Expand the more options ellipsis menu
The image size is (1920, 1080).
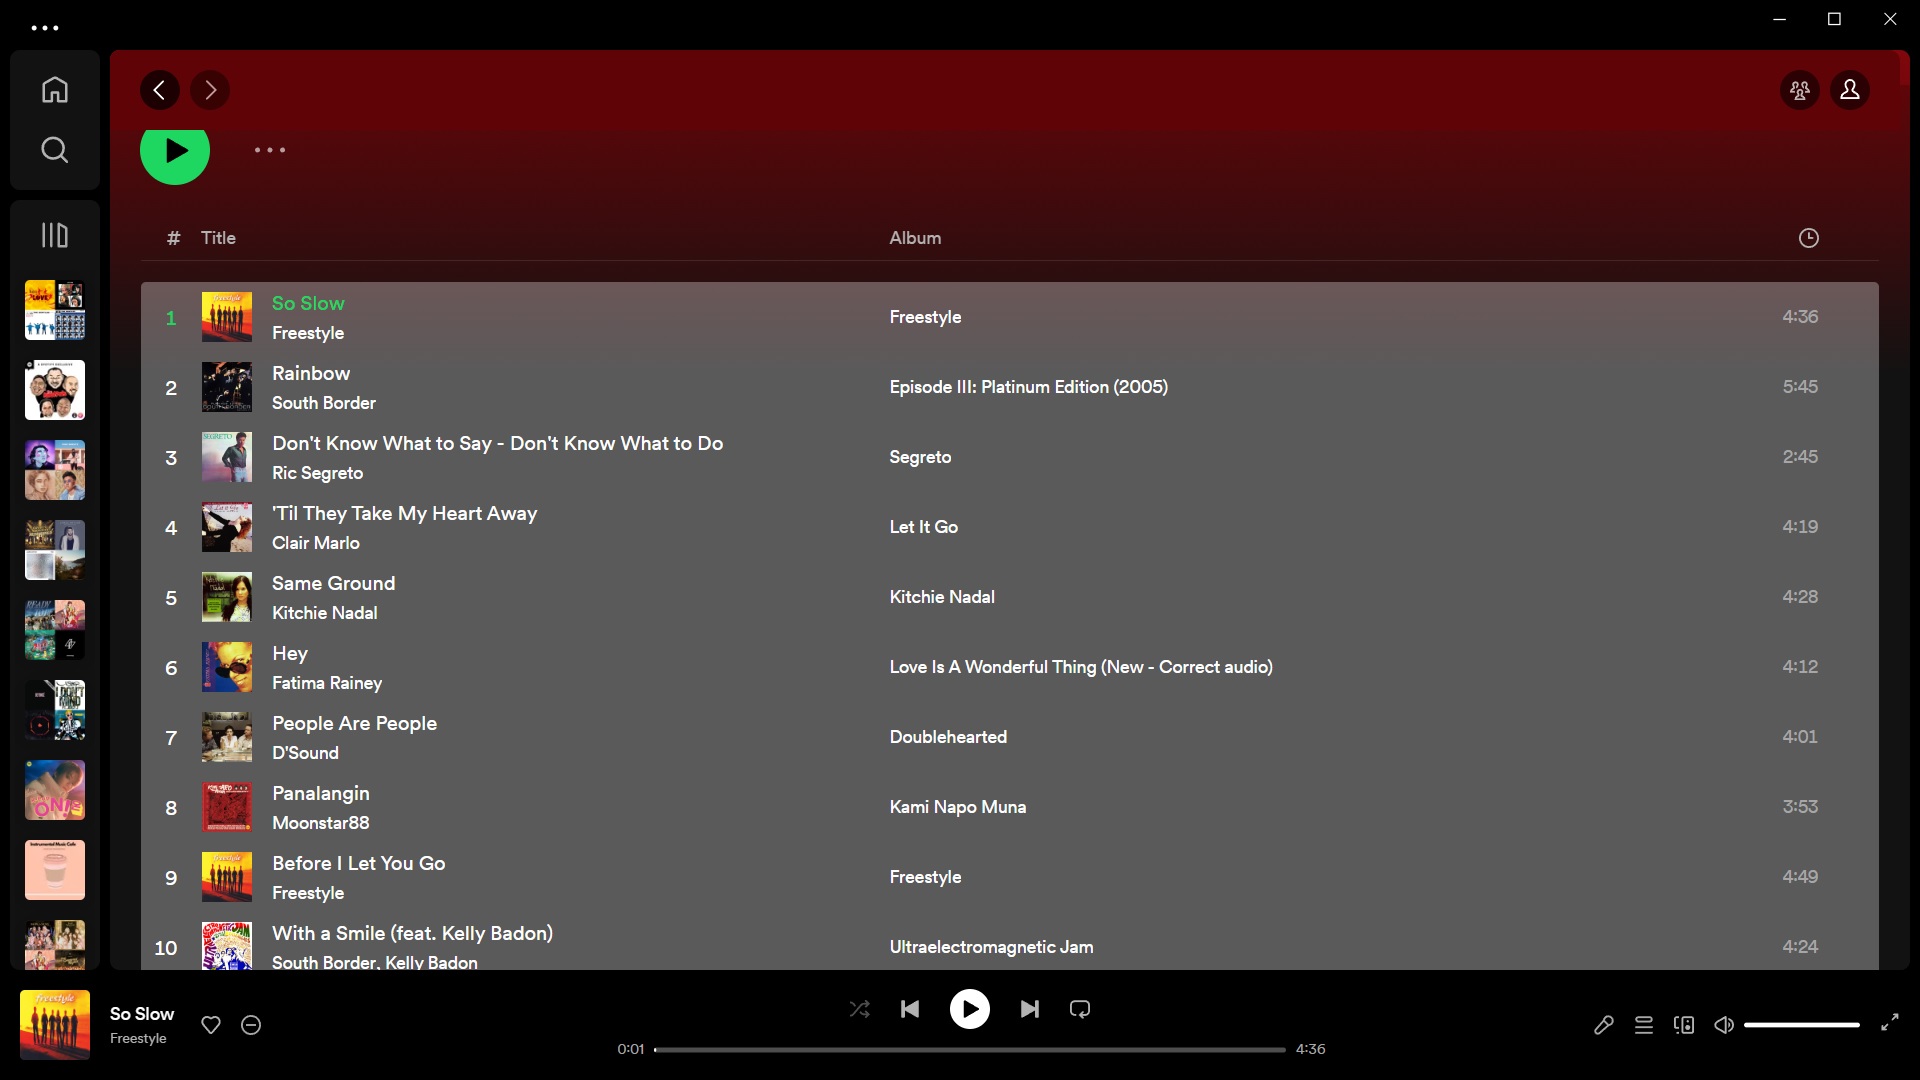270,152
